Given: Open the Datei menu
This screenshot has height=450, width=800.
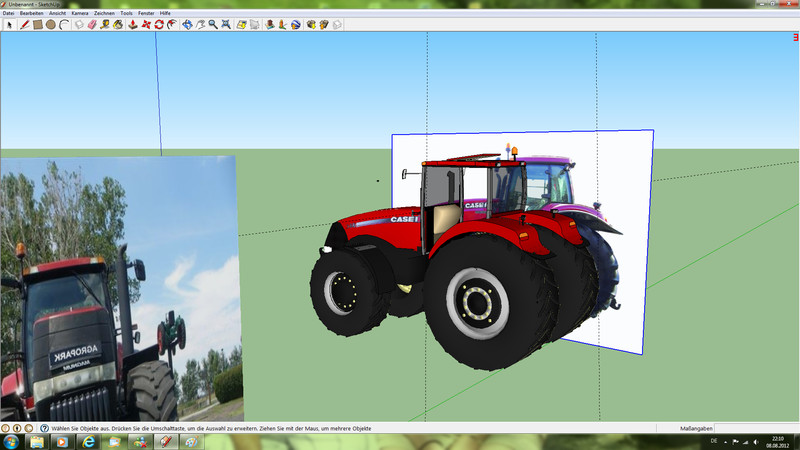Looking at the screenshot, I should click(9, 13).
